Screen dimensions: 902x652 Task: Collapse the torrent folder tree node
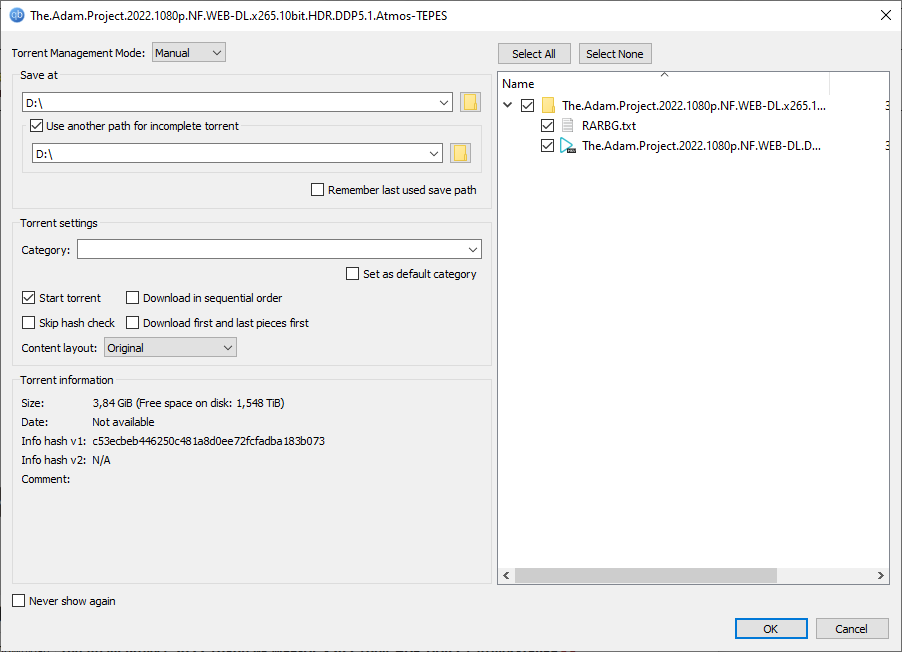tap(507, 105)
